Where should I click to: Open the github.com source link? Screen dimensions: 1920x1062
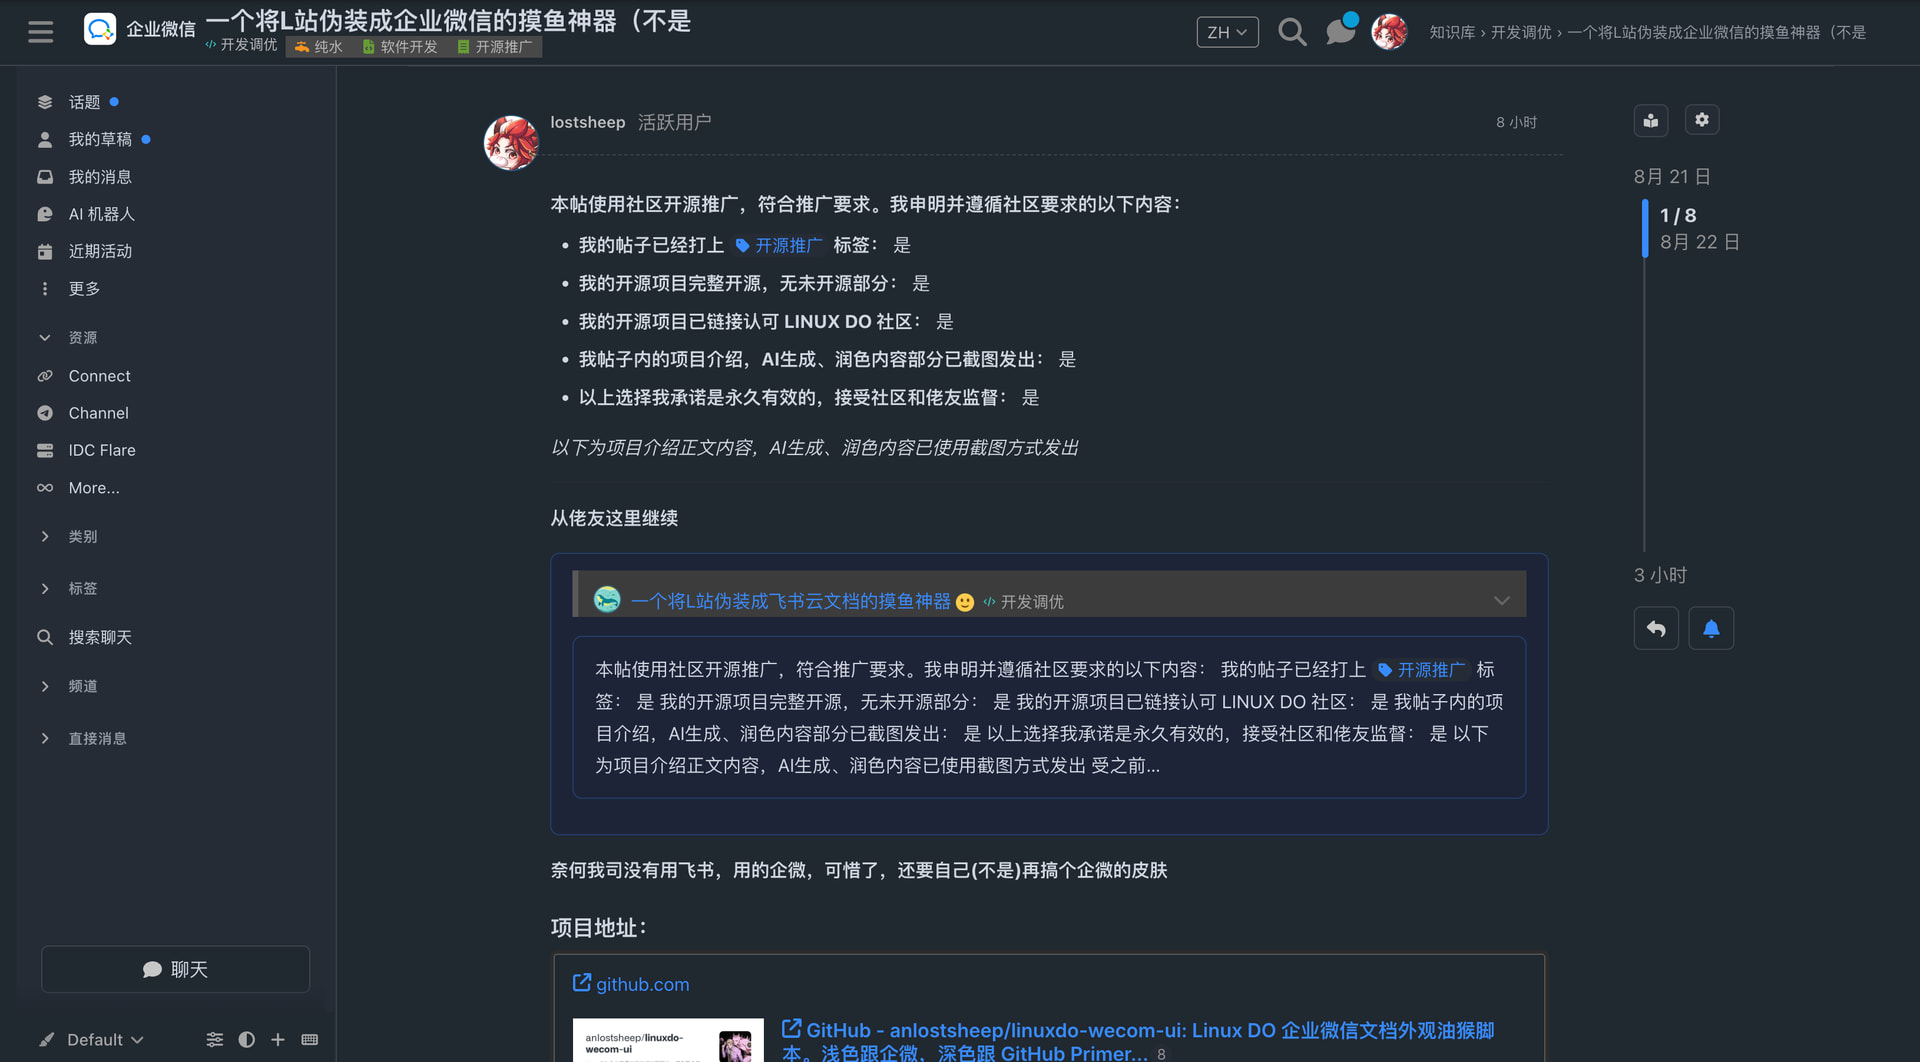642,984
